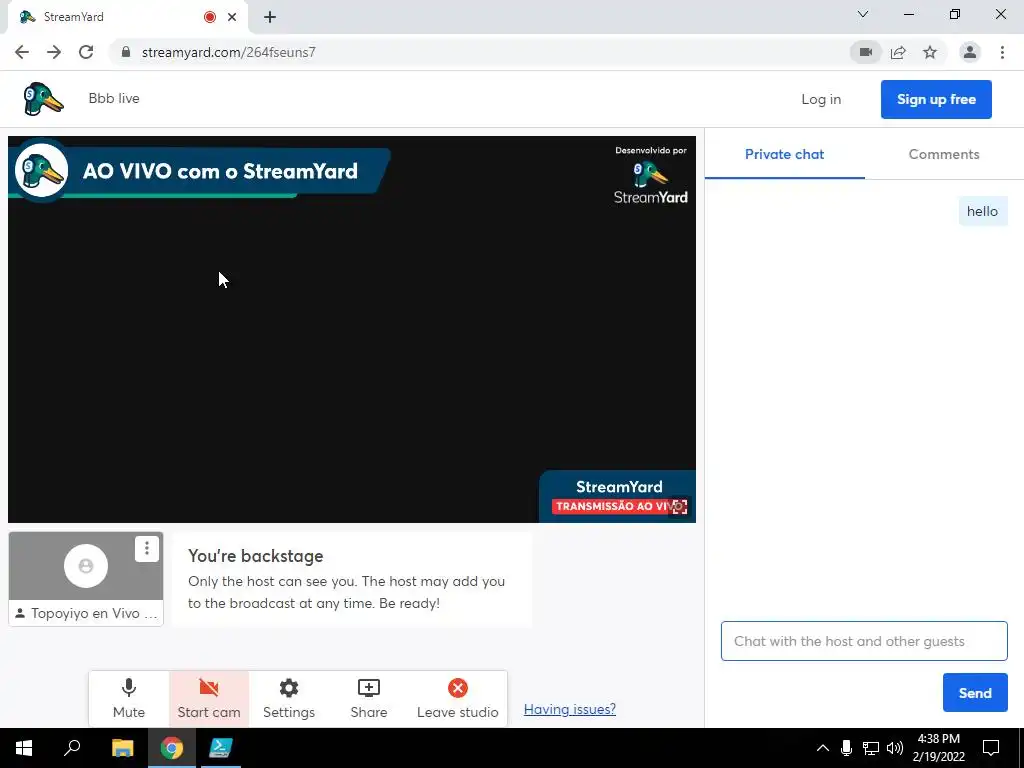Open volume control in tray
This screenshot has width=1024, height=768.
895,748
